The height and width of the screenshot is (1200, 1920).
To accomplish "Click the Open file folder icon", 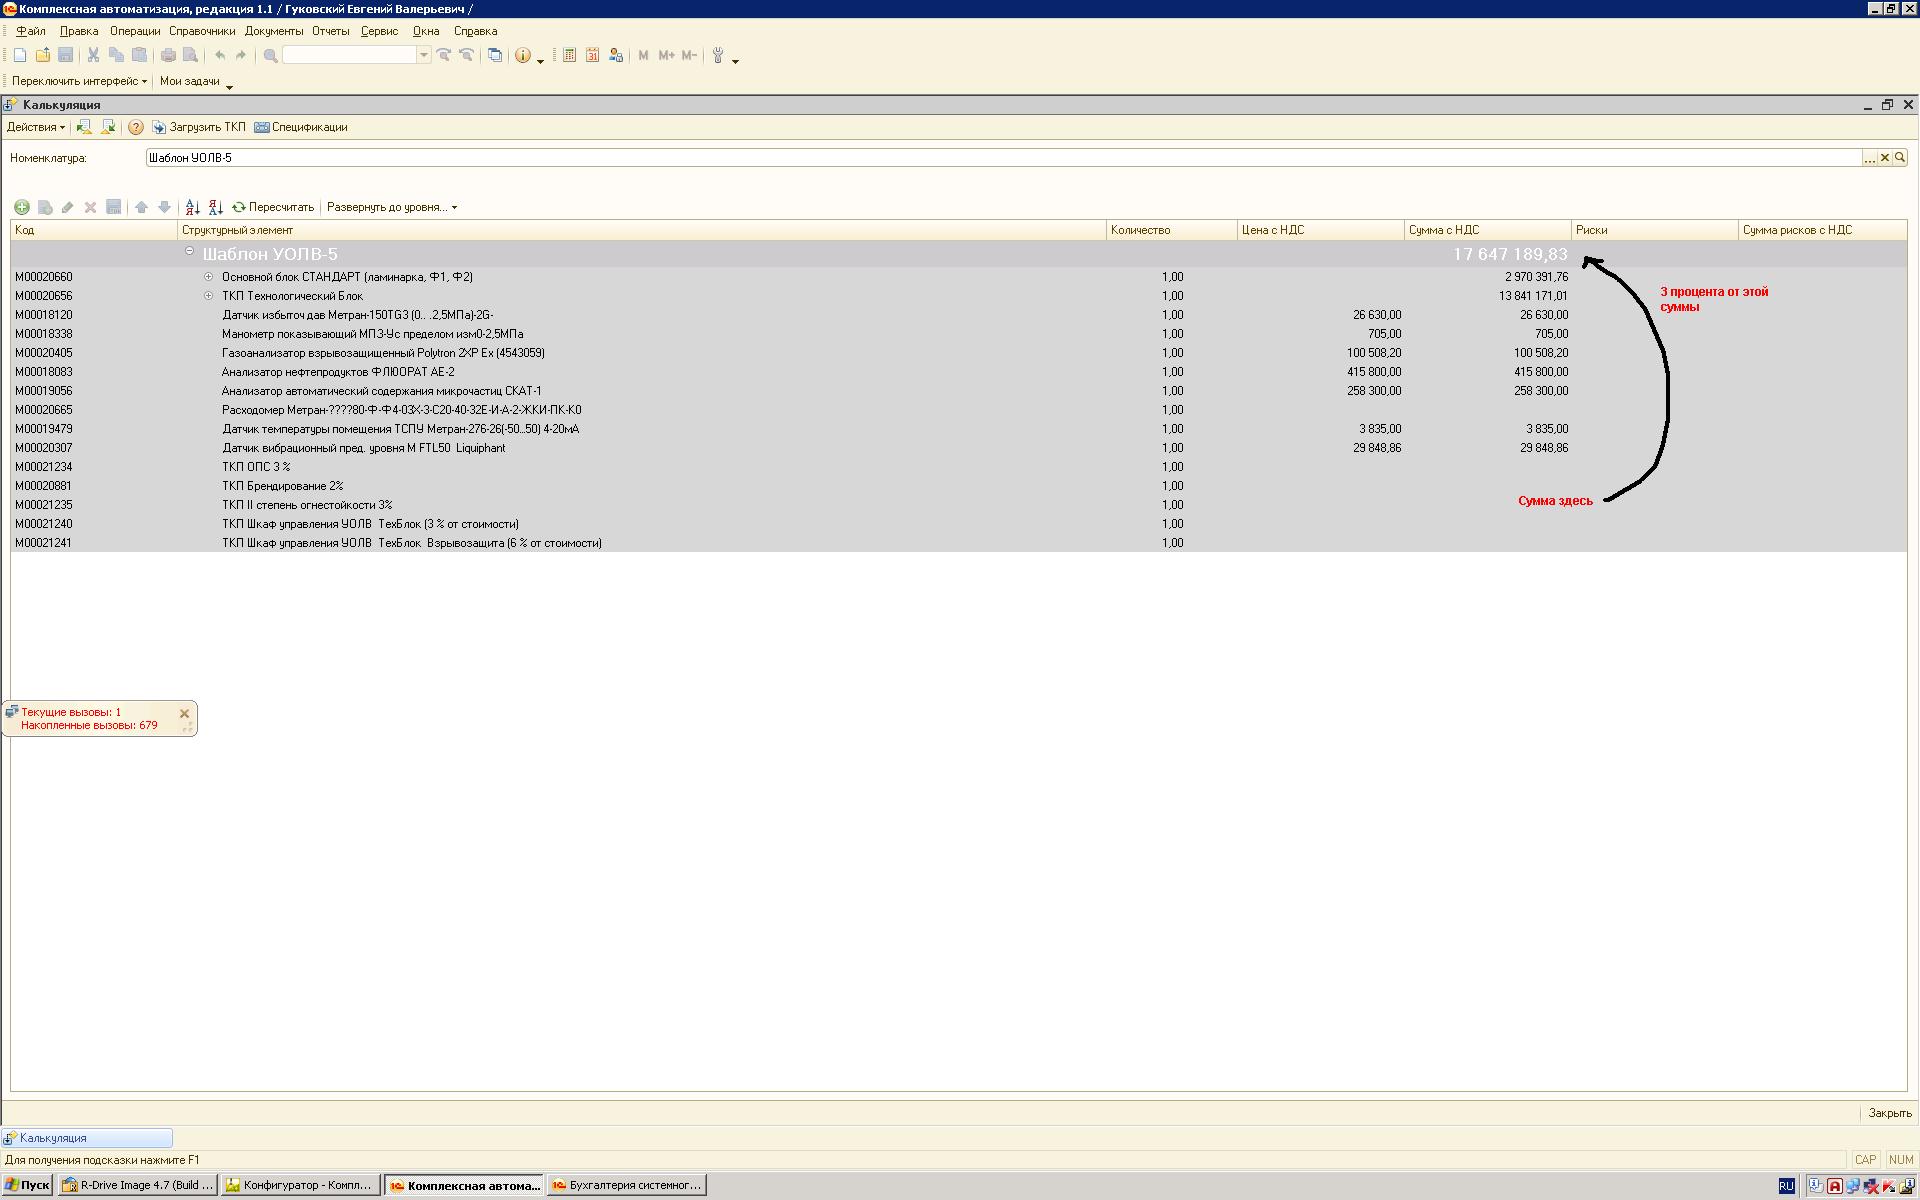I will 42,56.
